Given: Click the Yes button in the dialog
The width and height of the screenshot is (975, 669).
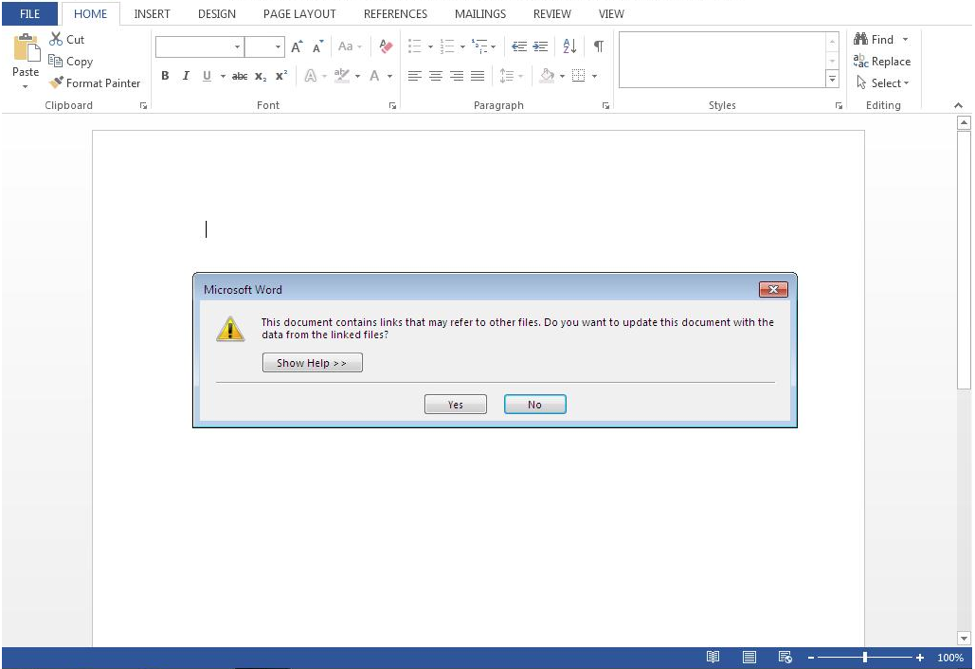Looking at the screenshot, I should point(455,405).
